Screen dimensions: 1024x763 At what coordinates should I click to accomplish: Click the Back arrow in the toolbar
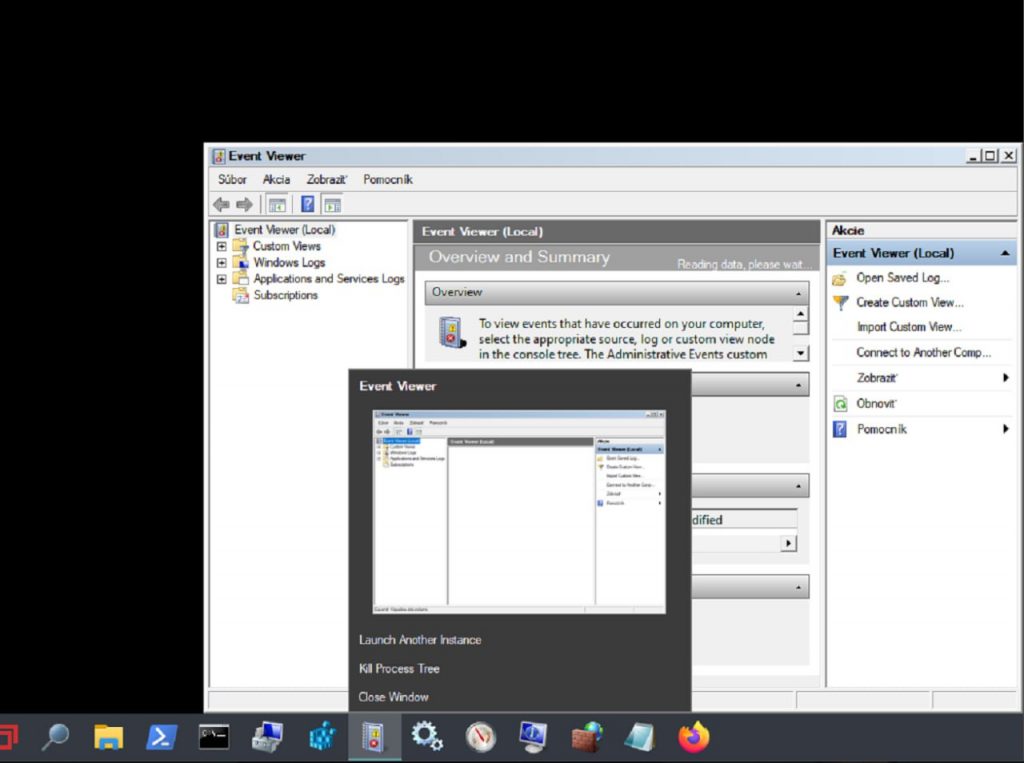(221, 204)
